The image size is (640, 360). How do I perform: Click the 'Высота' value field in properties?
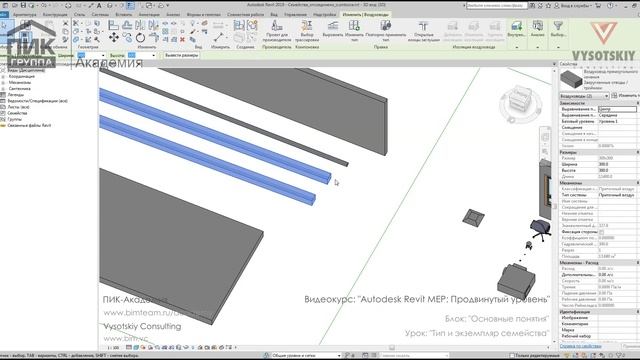tap(618, 171)
